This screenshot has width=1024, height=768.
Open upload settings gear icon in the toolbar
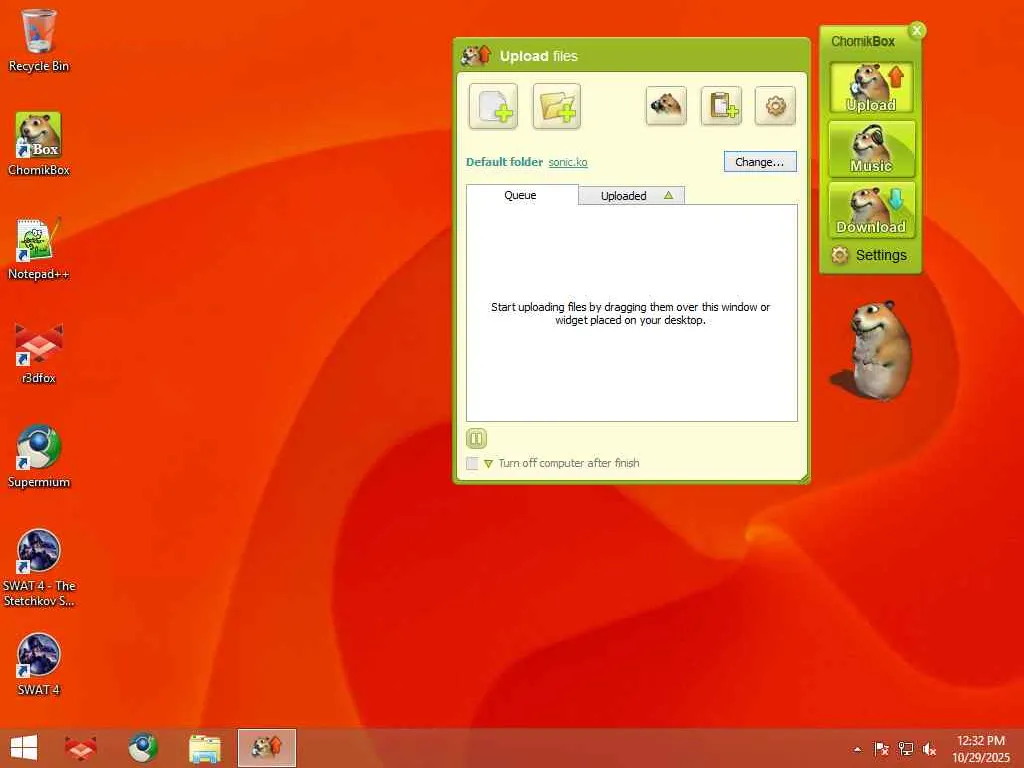tap(775, 105)
